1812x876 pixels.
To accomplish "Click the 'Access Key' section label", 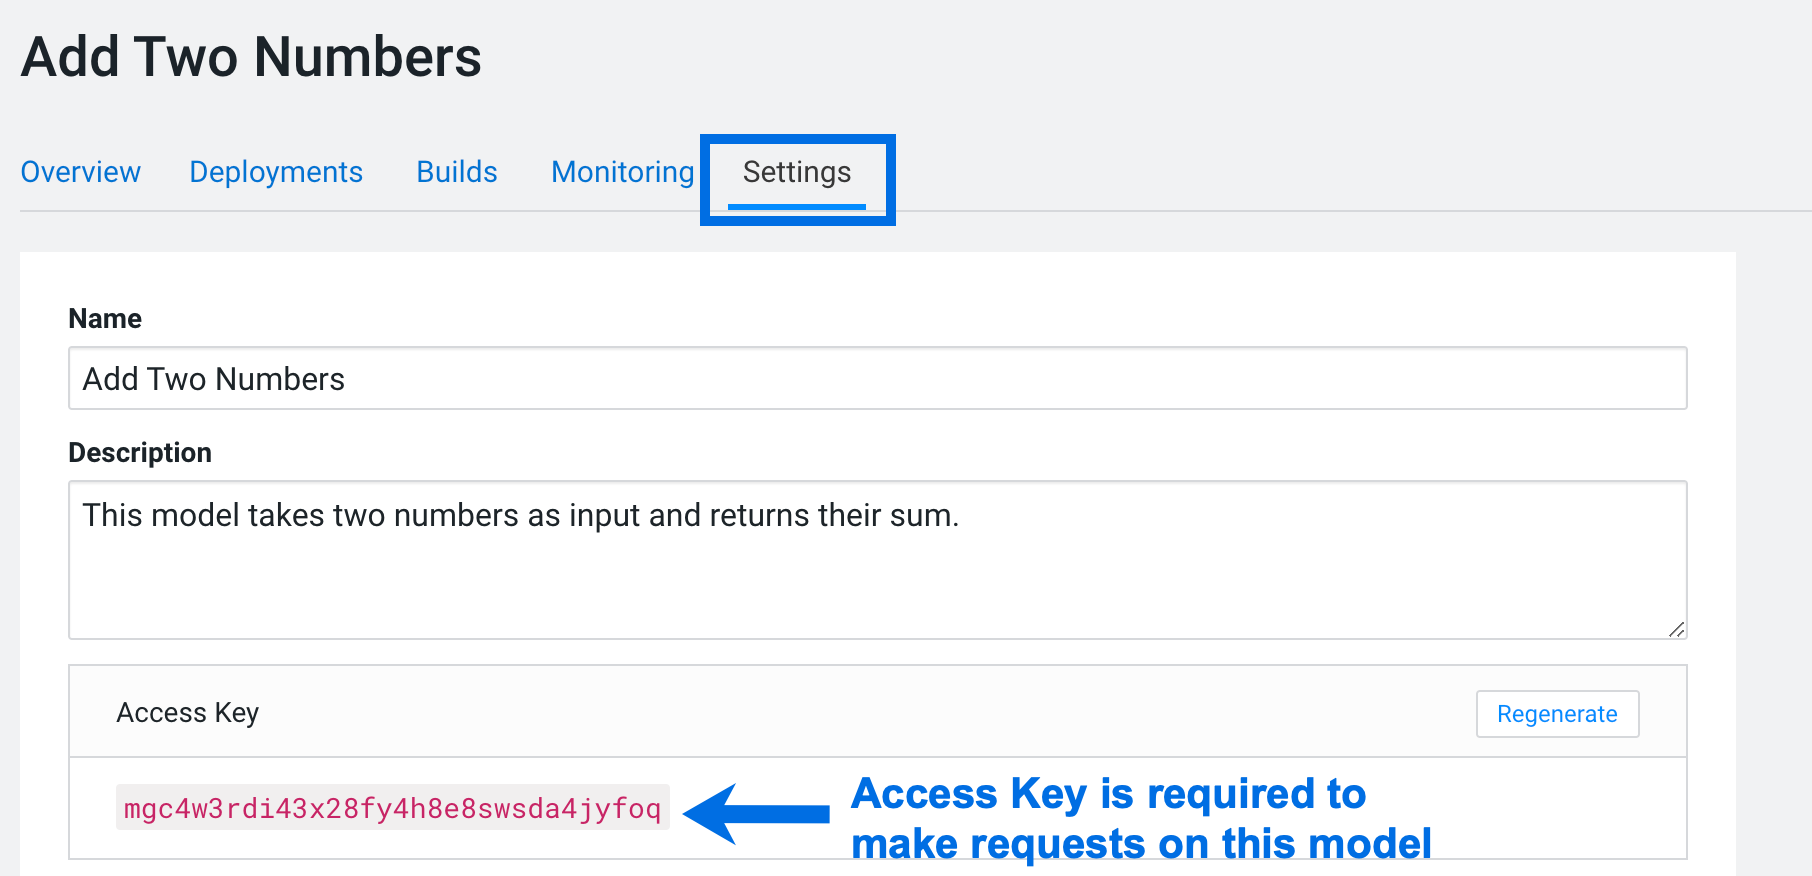I will tap(188, 713).
